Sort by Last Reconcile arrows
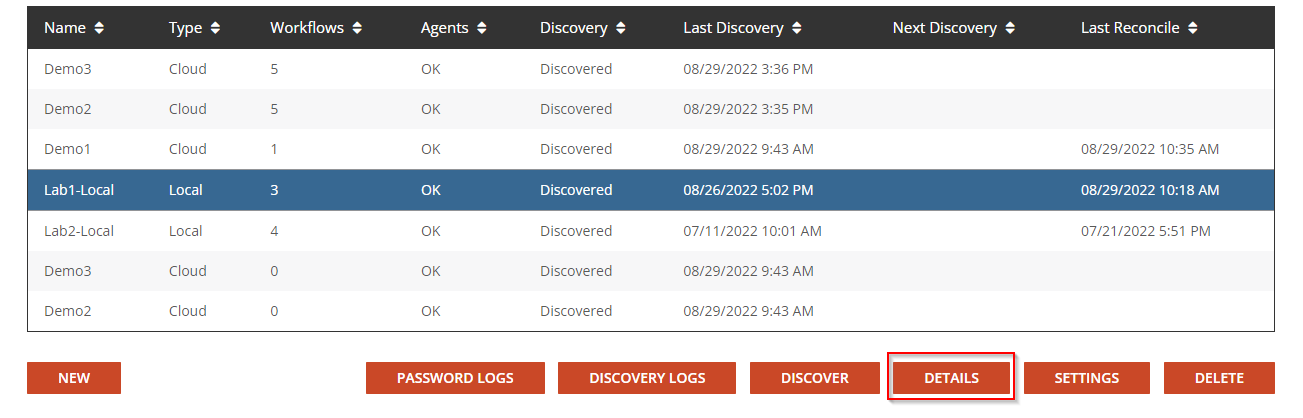Screen dimensions: 1303x418 click(1191, 29)
